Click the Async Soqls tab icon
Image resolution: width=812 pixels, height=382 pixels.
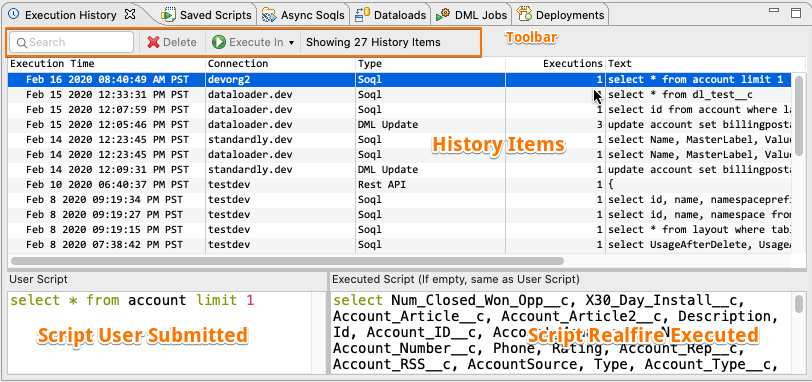click(x=269, y=14)
